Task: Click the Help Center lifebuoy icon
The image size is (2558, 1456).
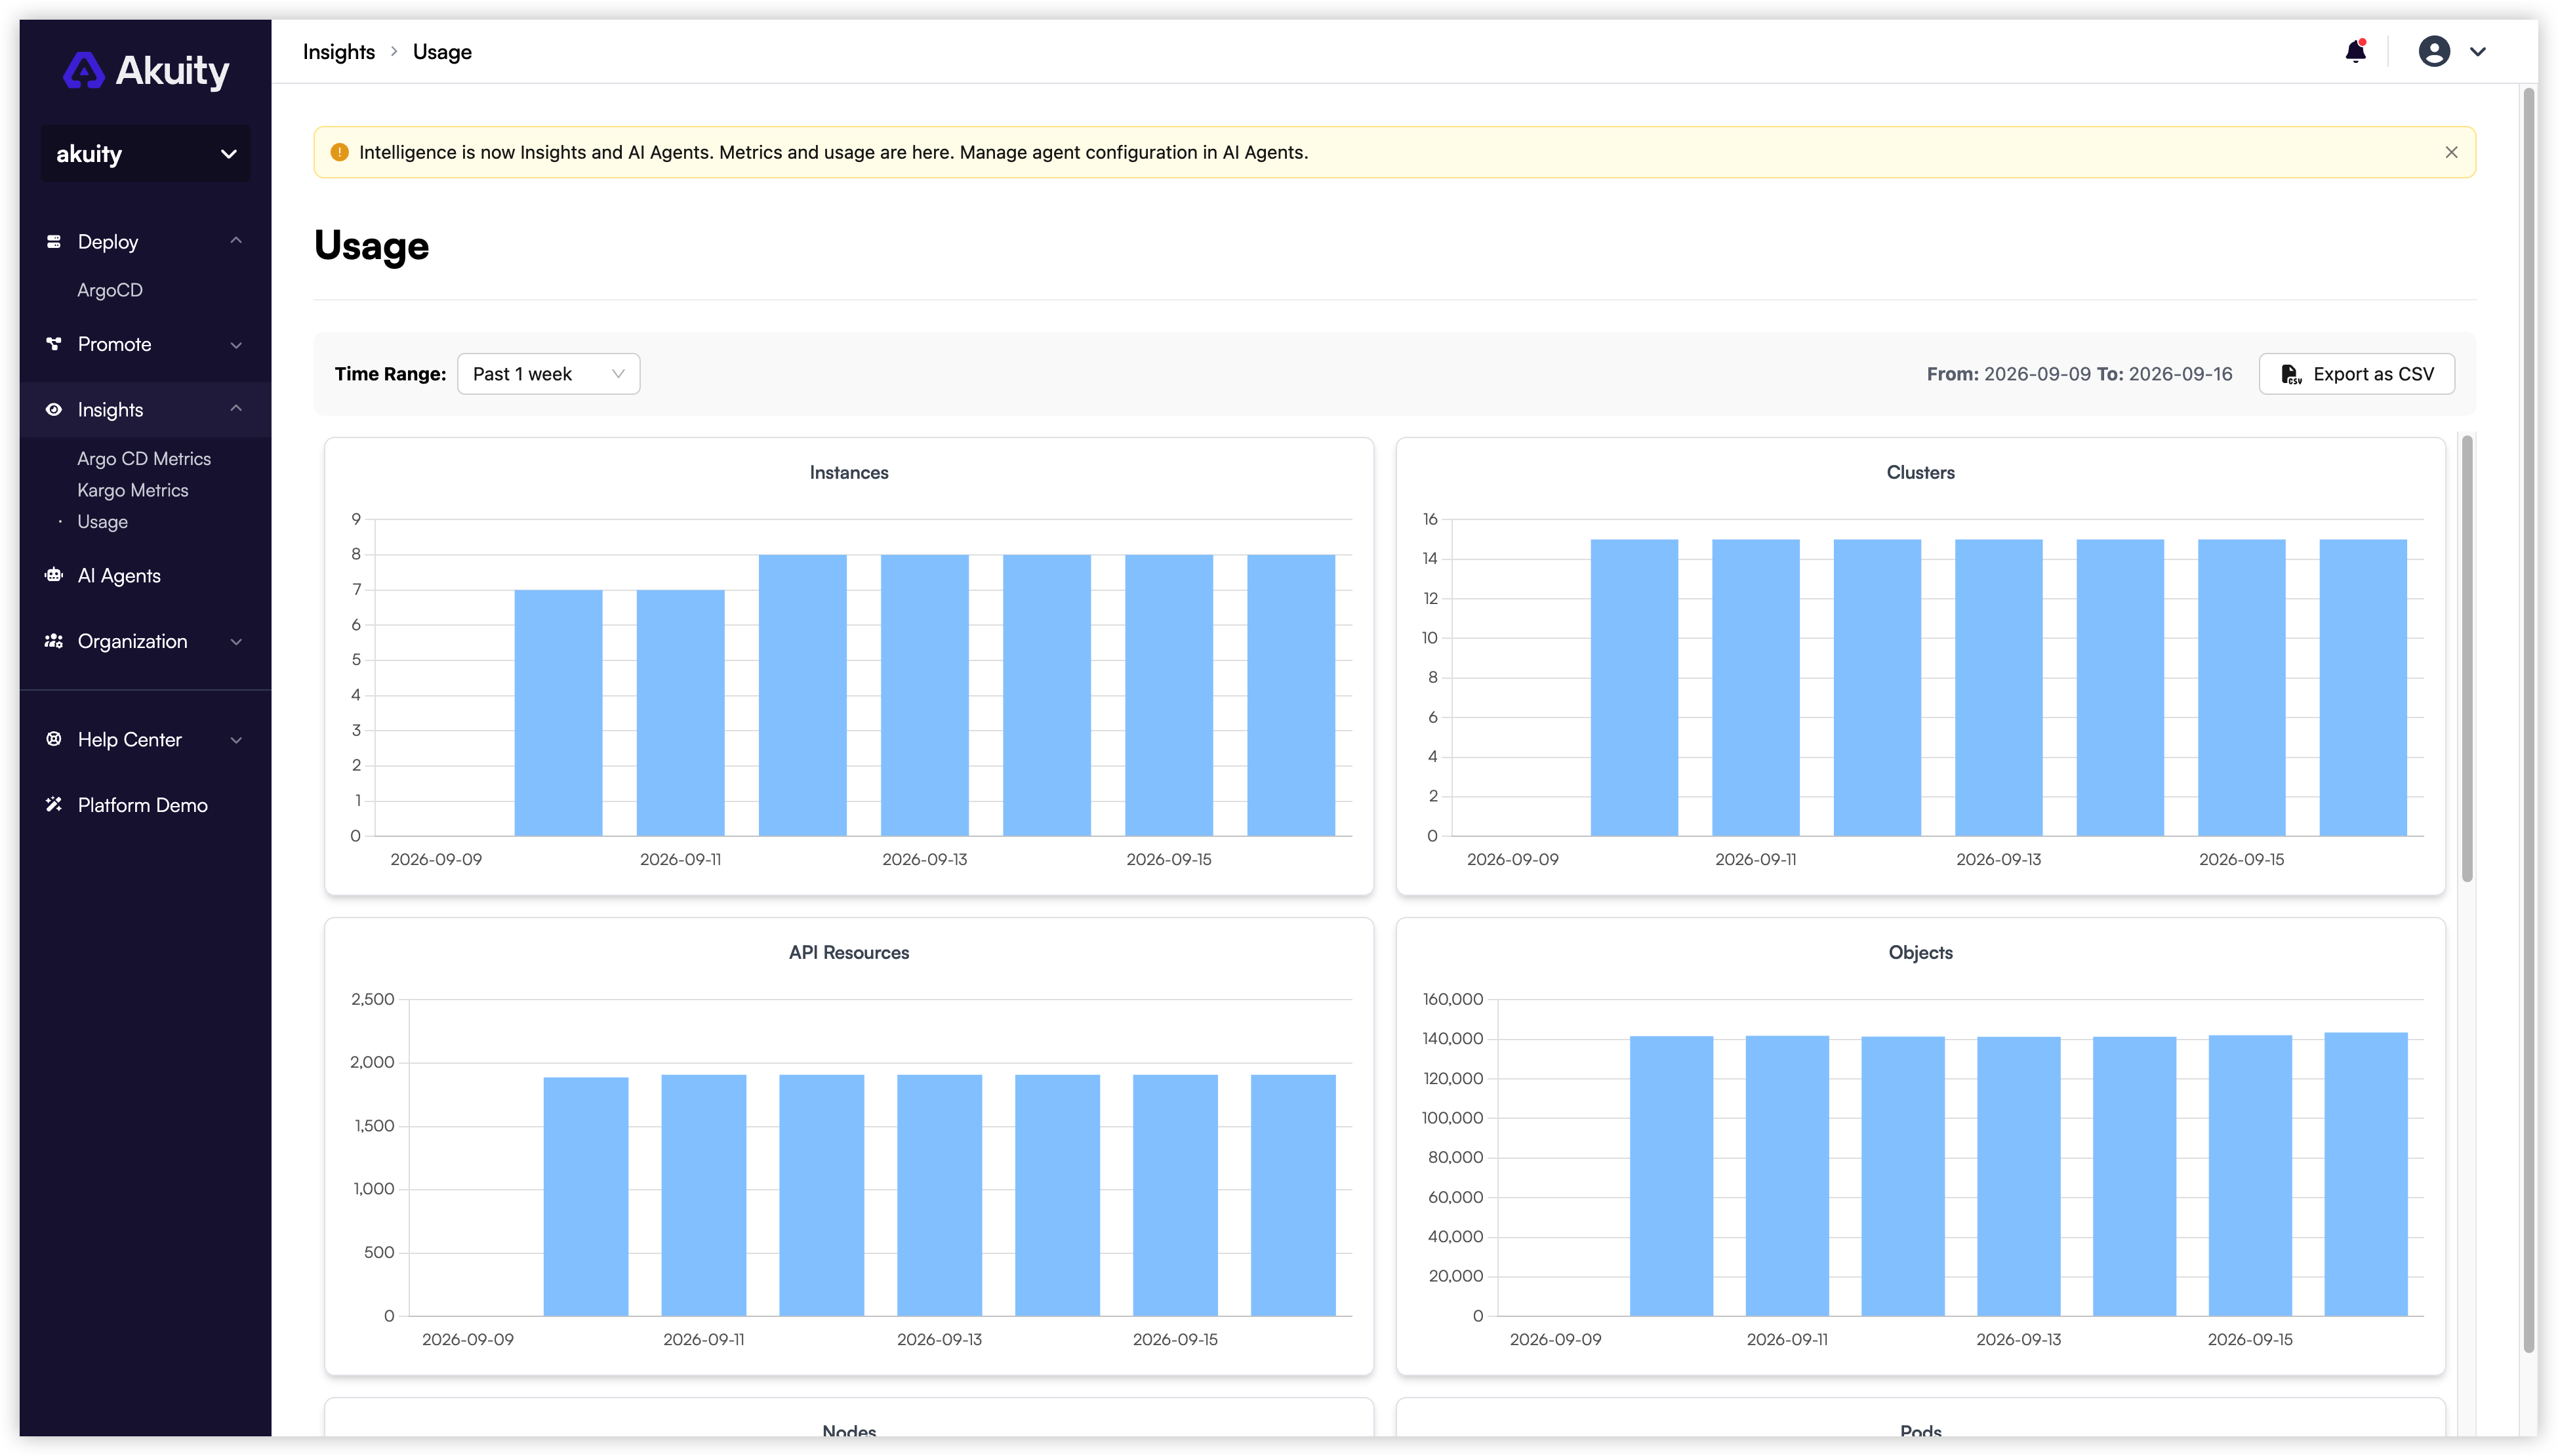Action: (x=54, y=739)
